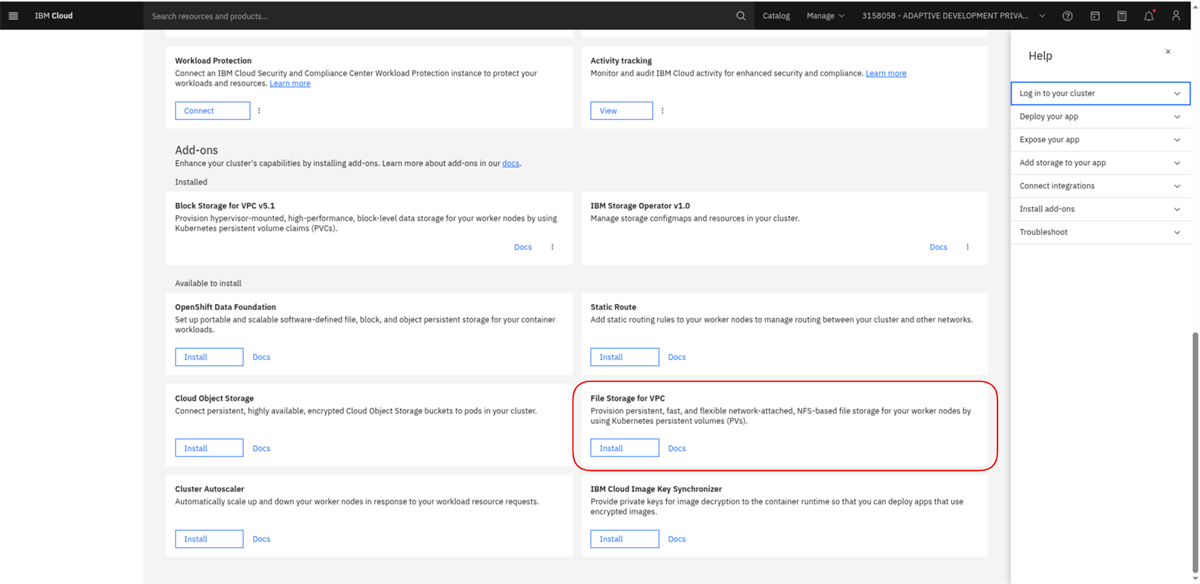
Task: Open Docs for Block Storage for VPC
Action: [523, 247]
